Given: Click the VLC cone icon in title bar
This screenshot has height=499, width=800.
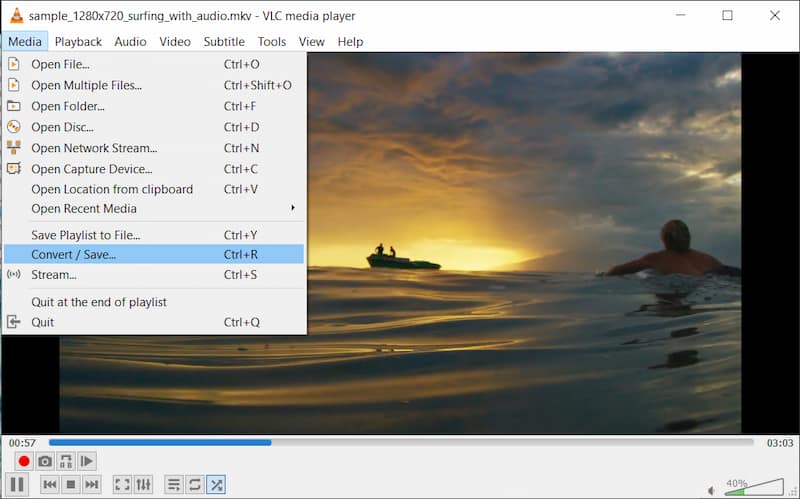Looking at the screenshot, I should pos(16,15).
